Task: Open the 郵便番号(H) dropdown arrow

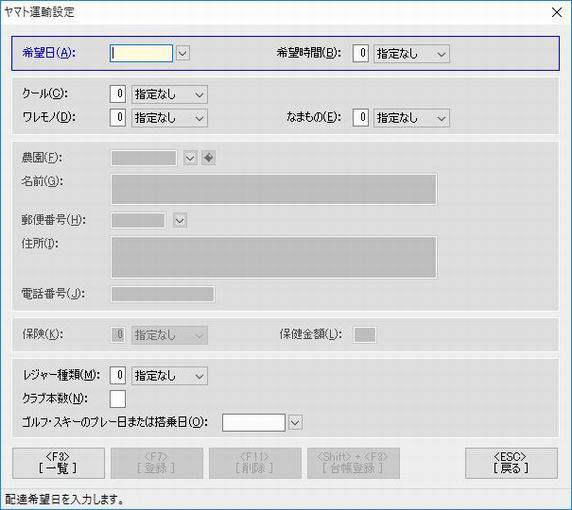Action: (180, 220)
